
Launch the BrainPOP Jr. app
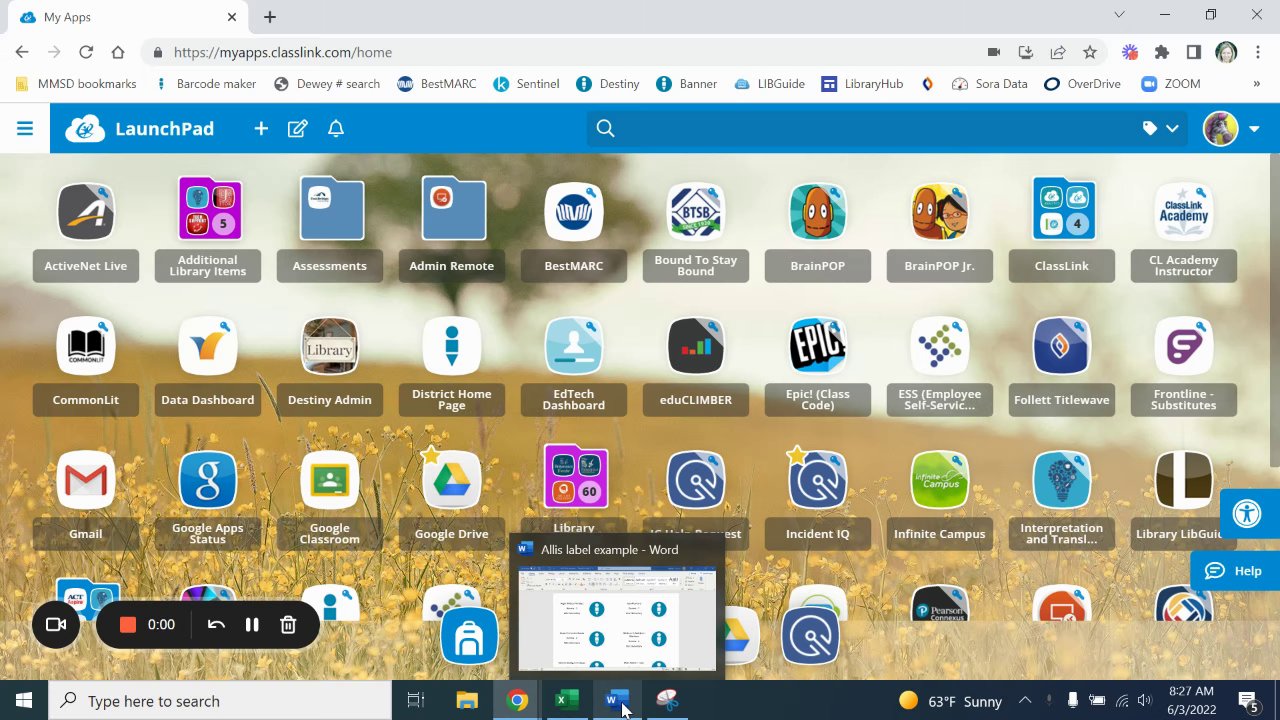point(940,212)
